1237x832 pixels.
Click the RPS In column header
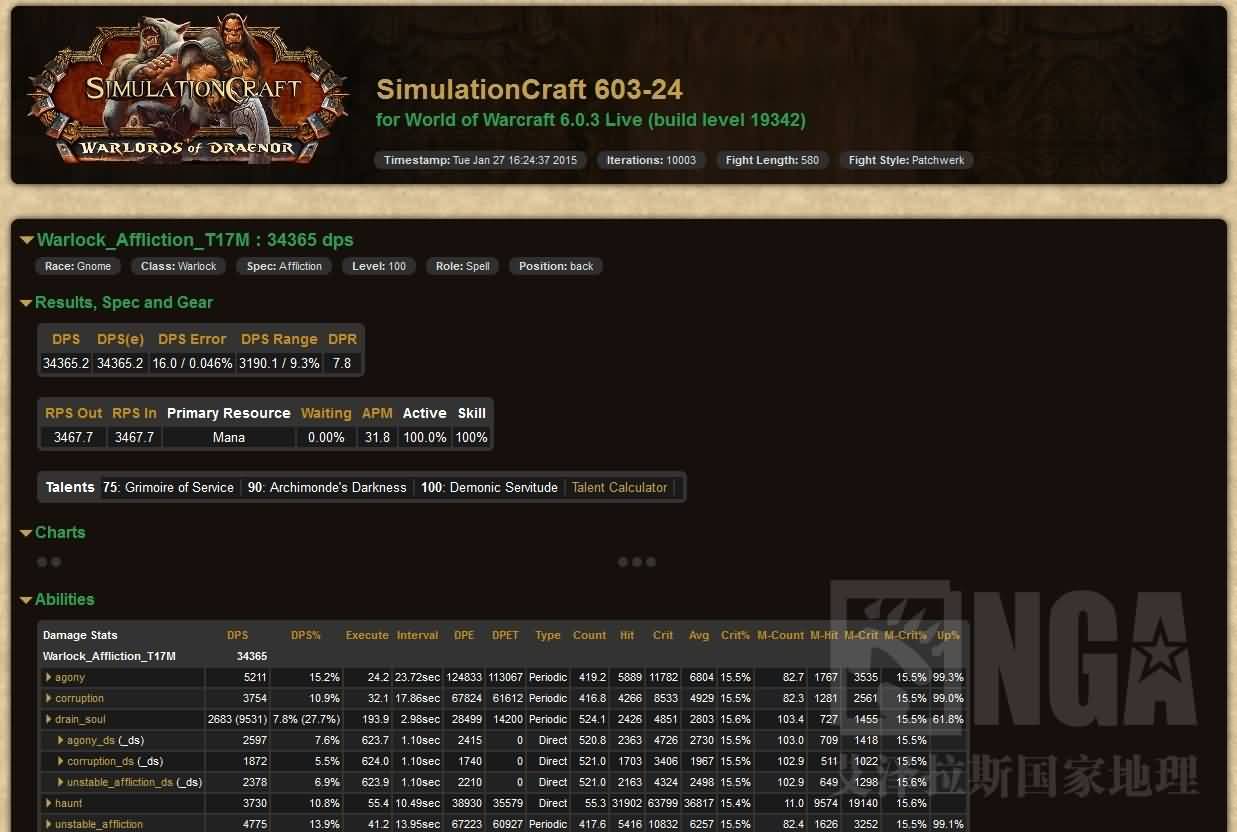tap(134, 413)
